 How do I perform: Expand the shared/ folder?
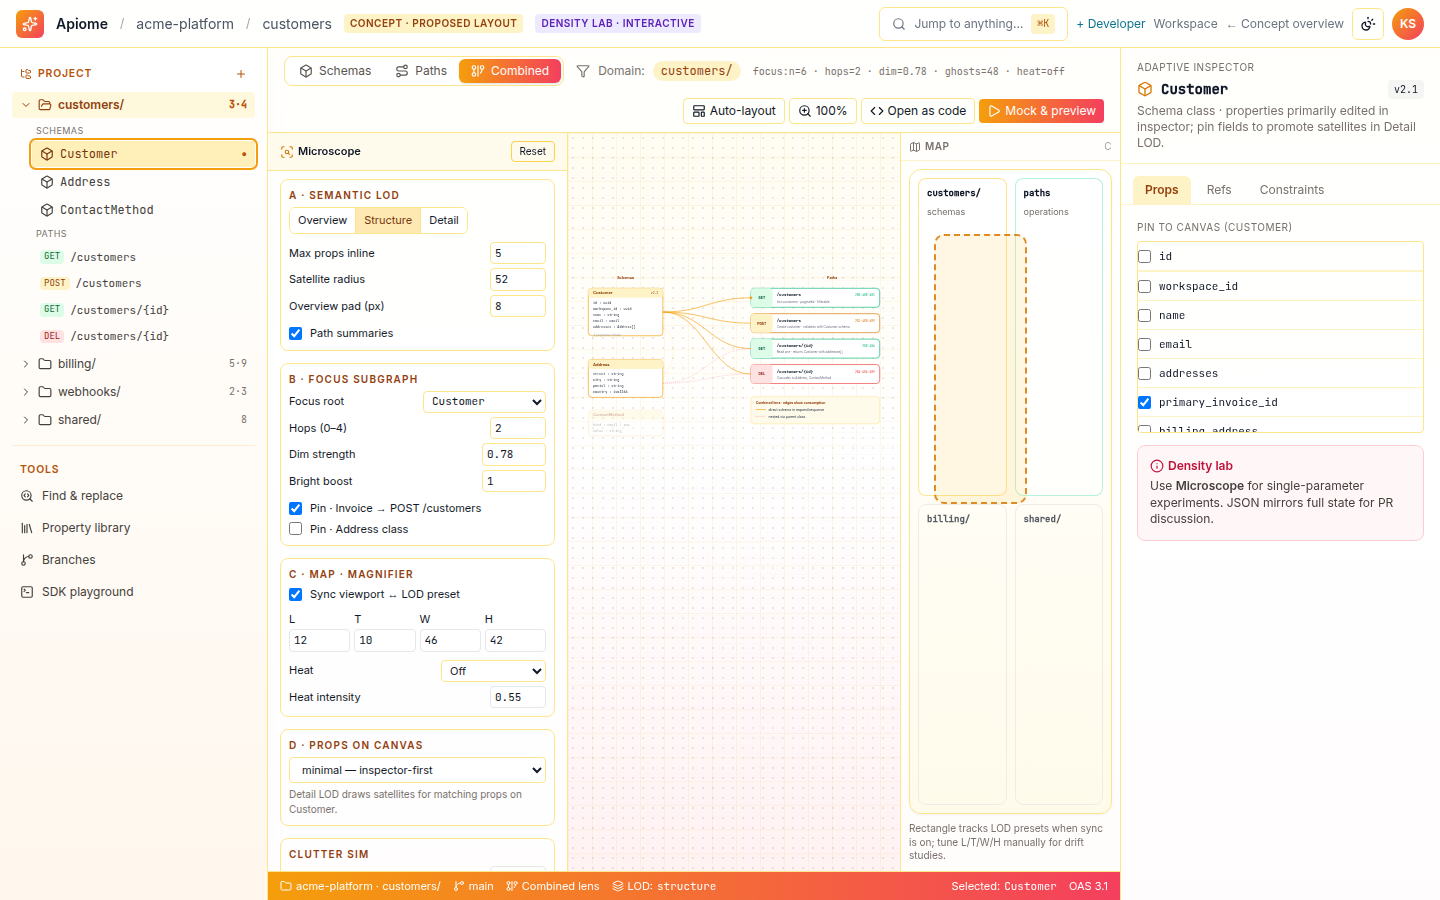tap(26, 420)
